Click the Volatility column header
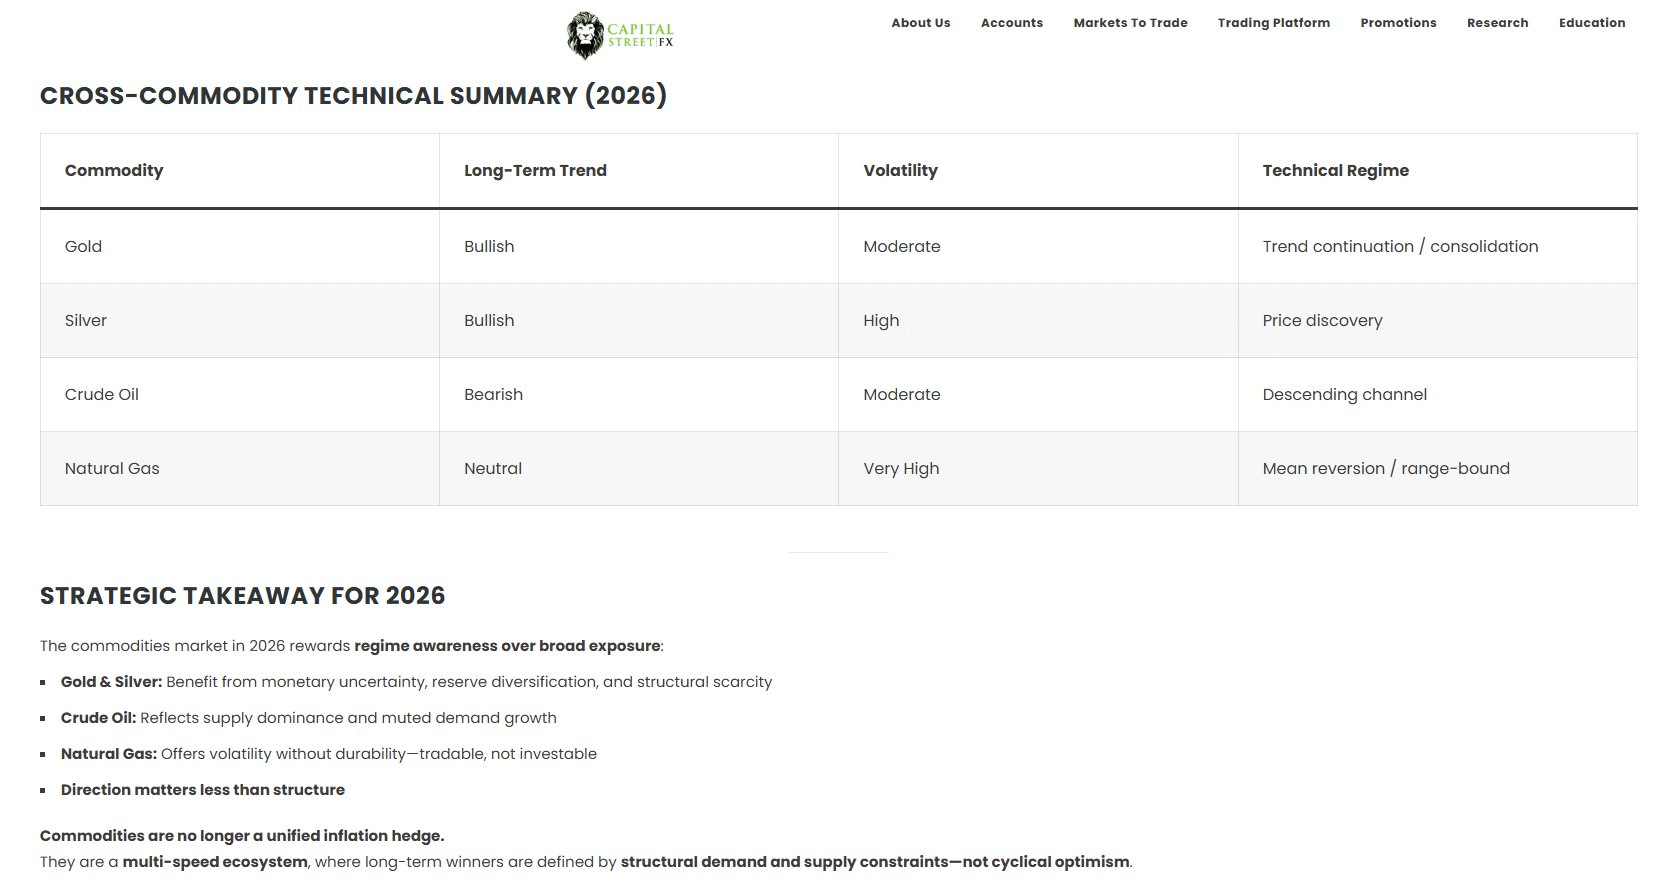Image resolution: width=1653 pixels, height=896 pixels. 900,170
